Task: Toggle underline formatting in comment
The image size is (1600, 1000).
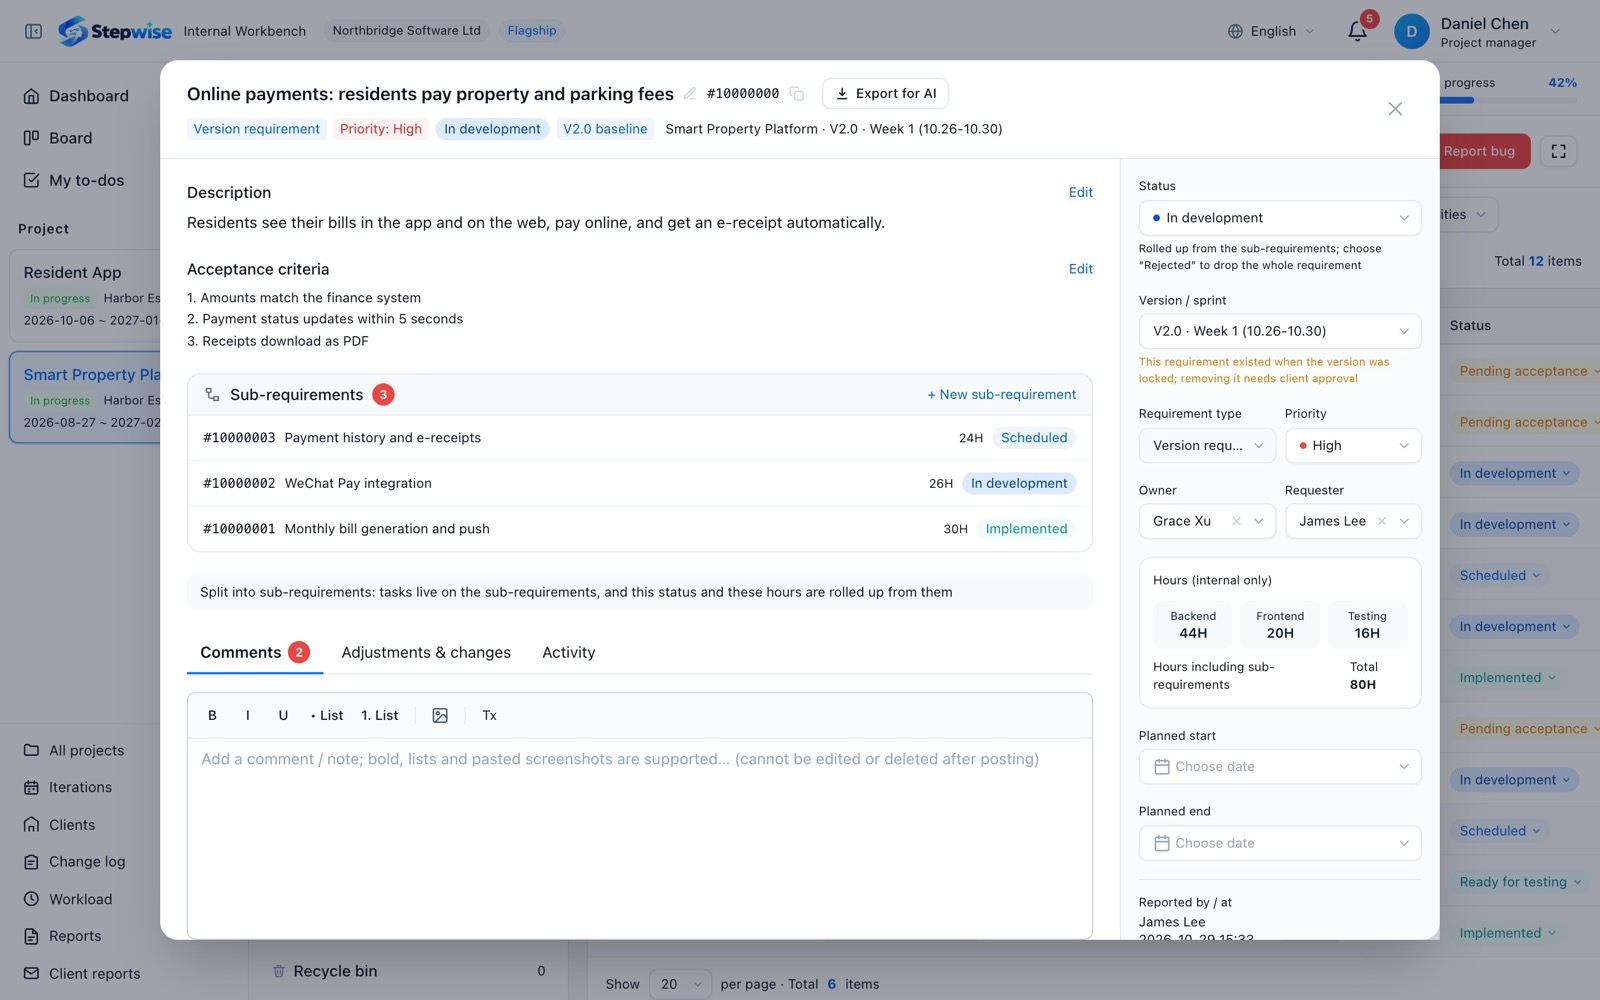Action: click(283, 715)
